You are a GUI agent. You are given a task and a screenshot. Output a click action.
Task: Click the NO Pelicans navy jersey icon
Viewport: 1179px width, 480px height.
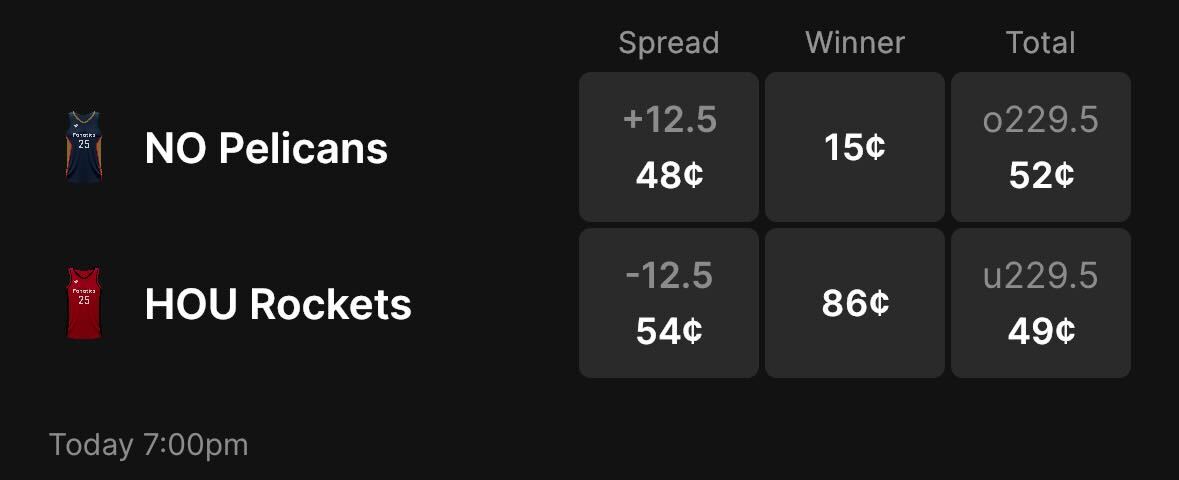(84, 148)
